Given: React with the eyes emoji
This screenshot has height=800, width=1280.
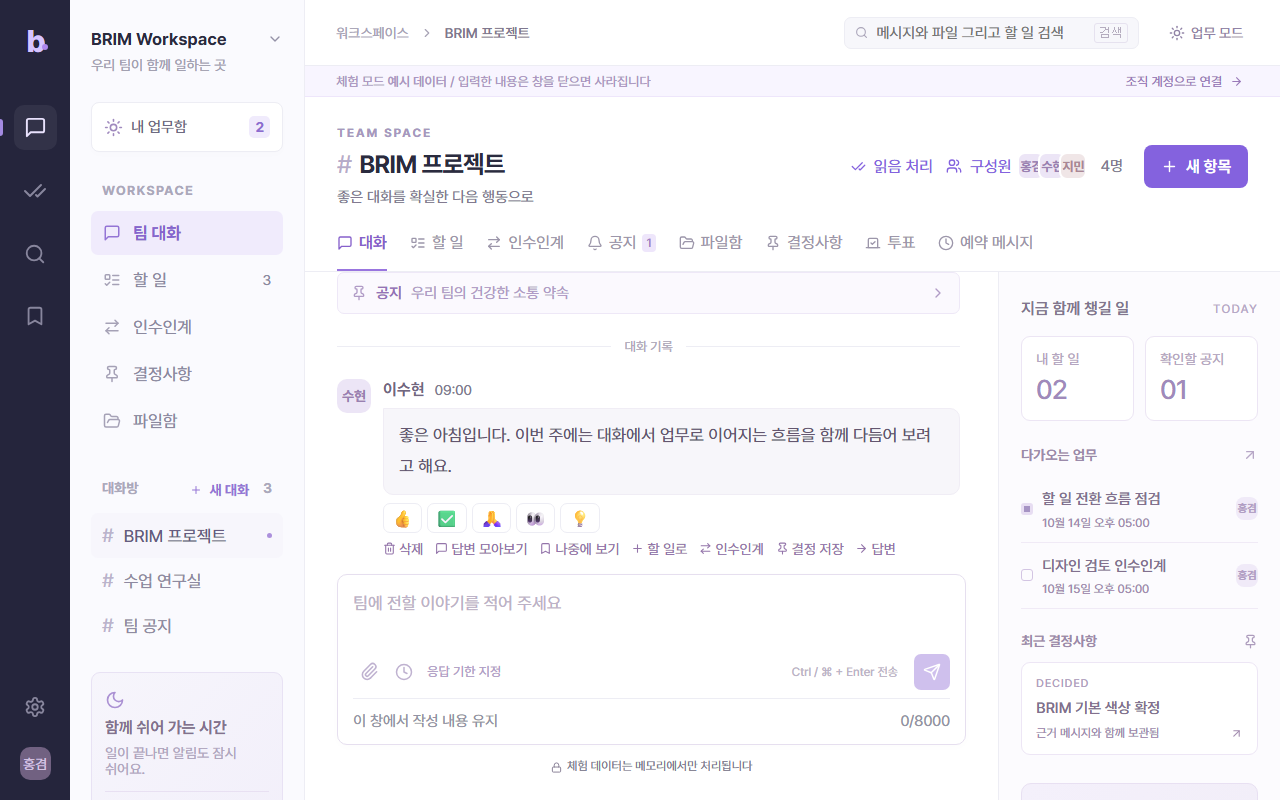Looking at the screenshot, I should pos(535,518).
